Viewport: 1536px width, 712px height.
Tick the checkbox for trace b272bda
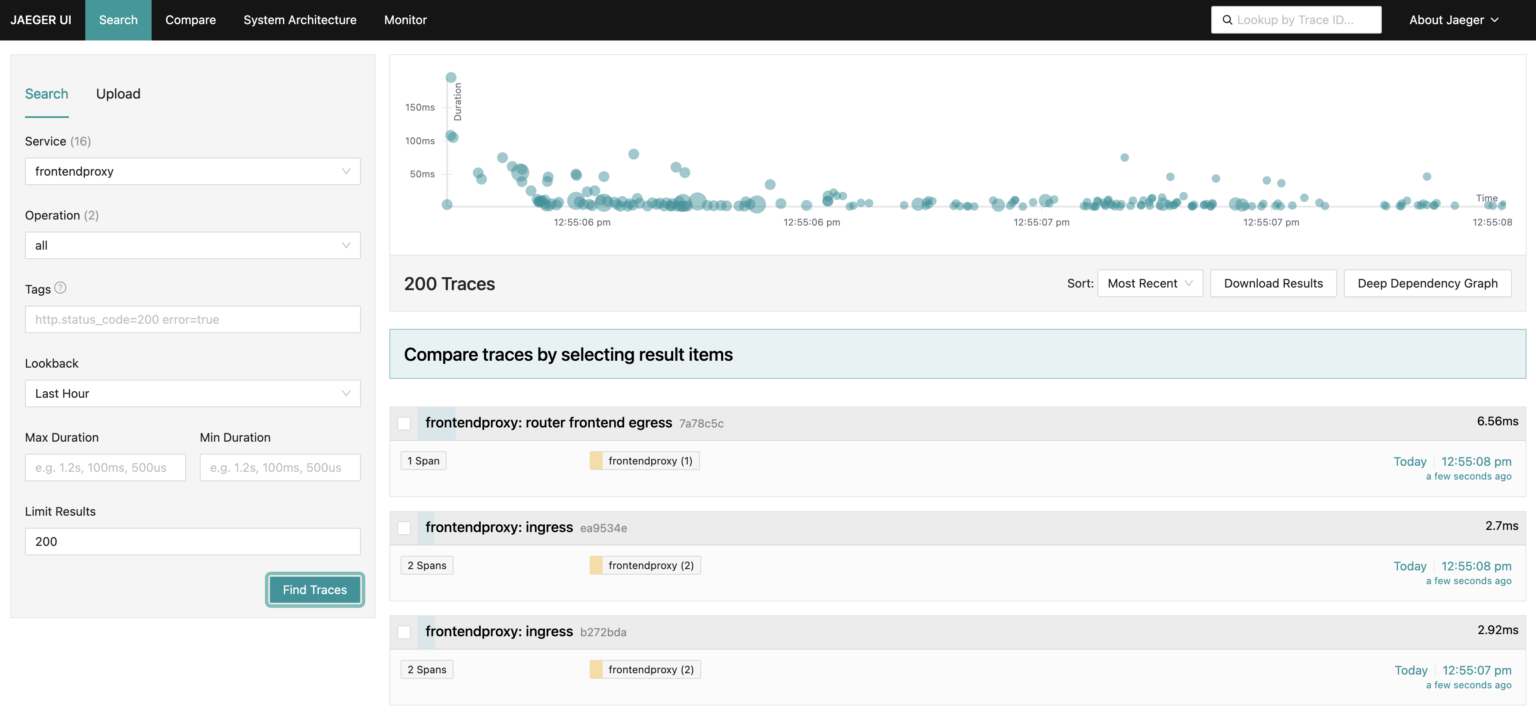(x=404, y=631)
